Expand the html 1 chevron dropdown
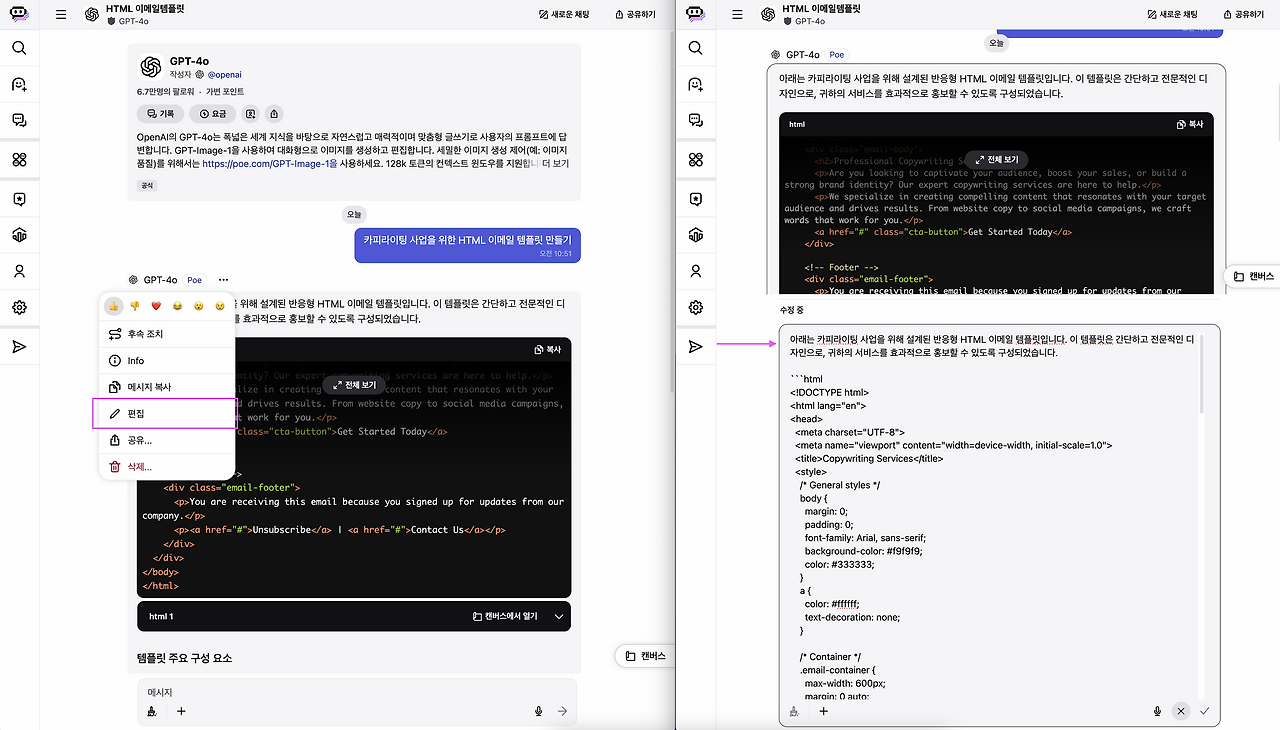Image resolution: width=1280 pixels, height=730 pixels. click(559, 617)
